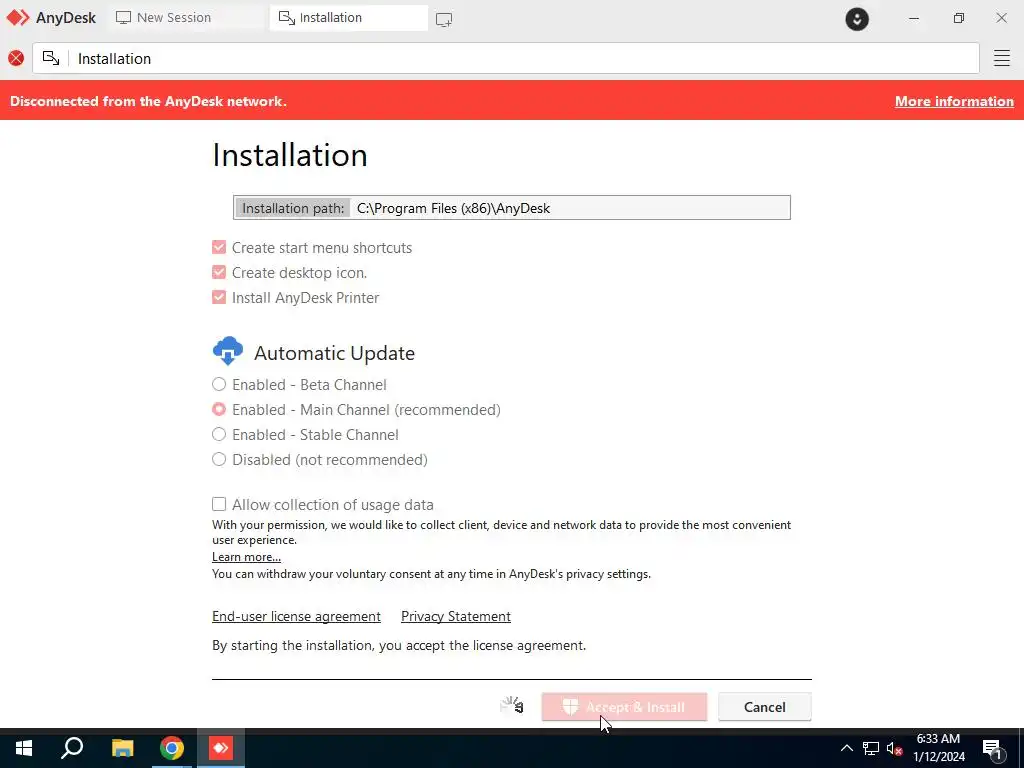The width and height of the screenshot is (1024, 768).
Task: Show hidden system tray icons
Action: coord(846,748)
